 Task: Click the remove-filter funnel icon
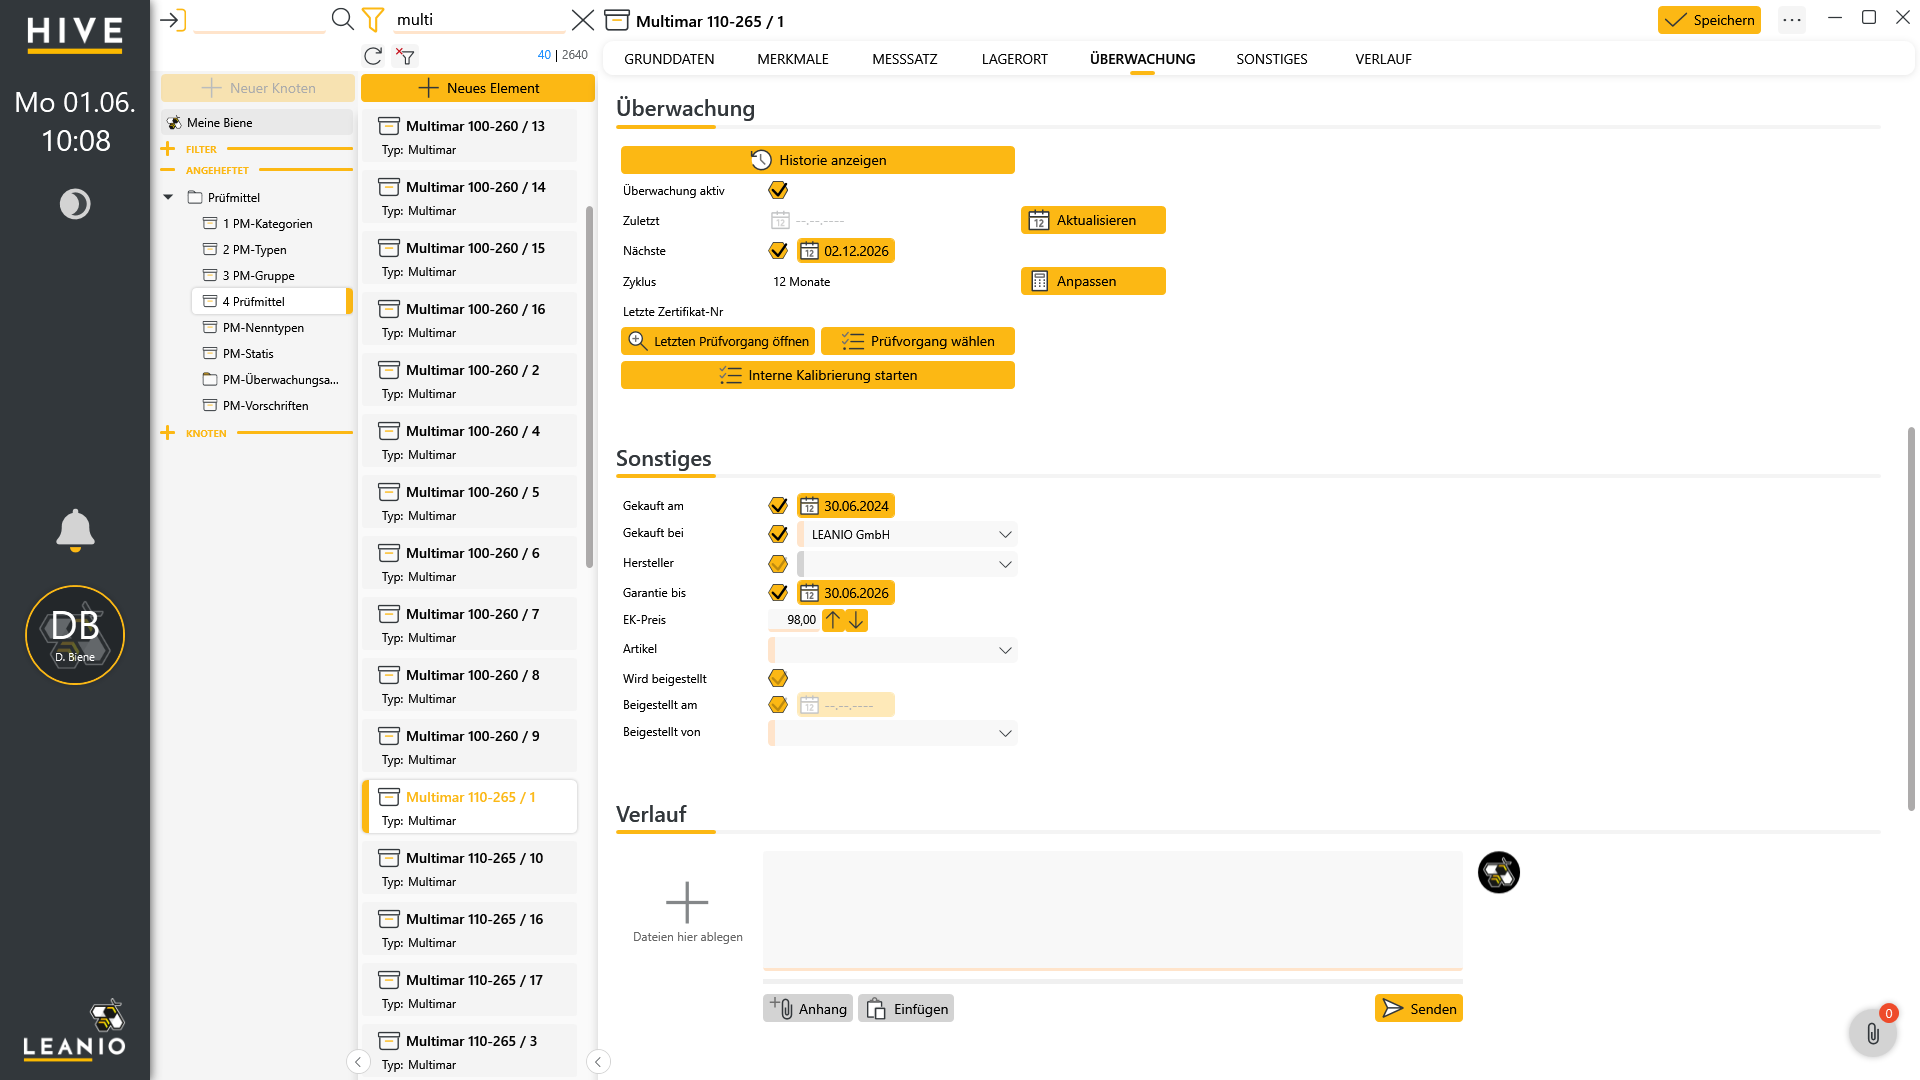click(405, 56)
